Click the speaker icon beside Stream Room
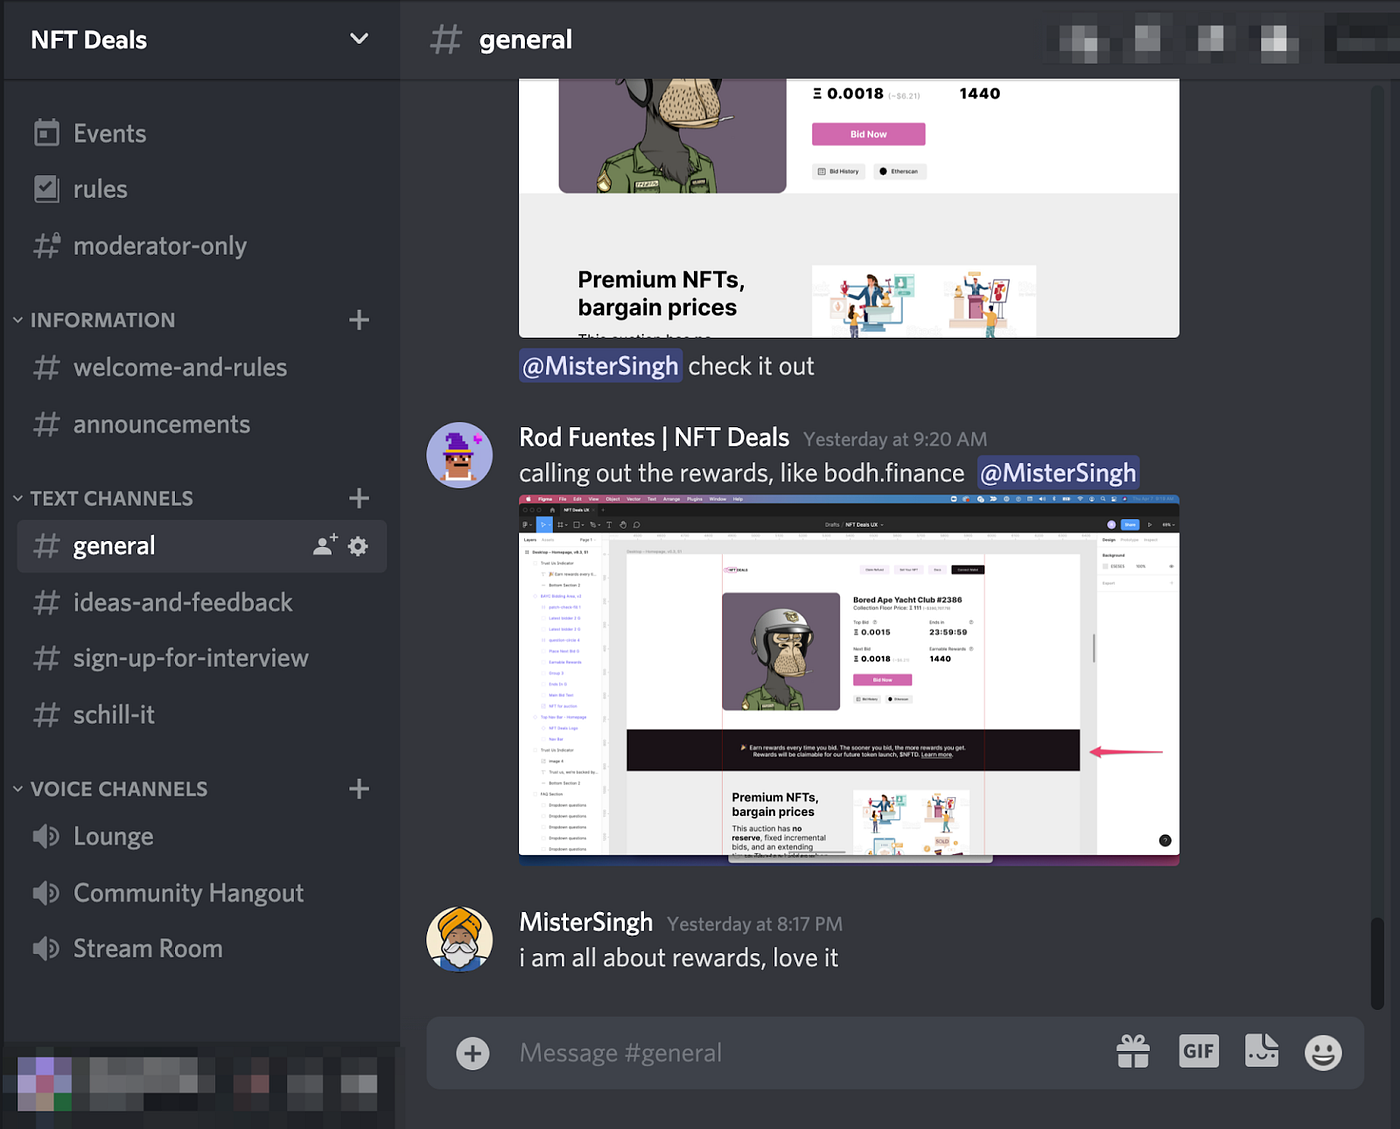 46,948
